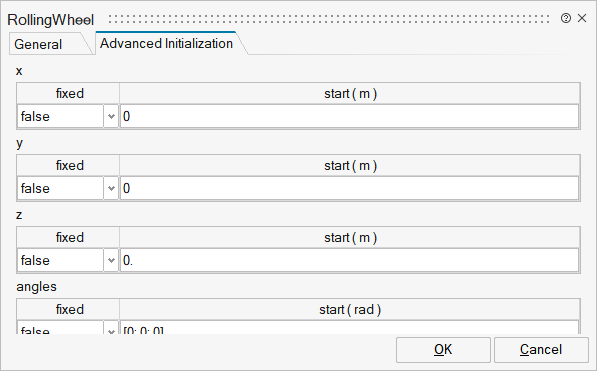Click the dotted title bar grip
597x371 pixels.
pyautogui.click(x=329, y=19)
